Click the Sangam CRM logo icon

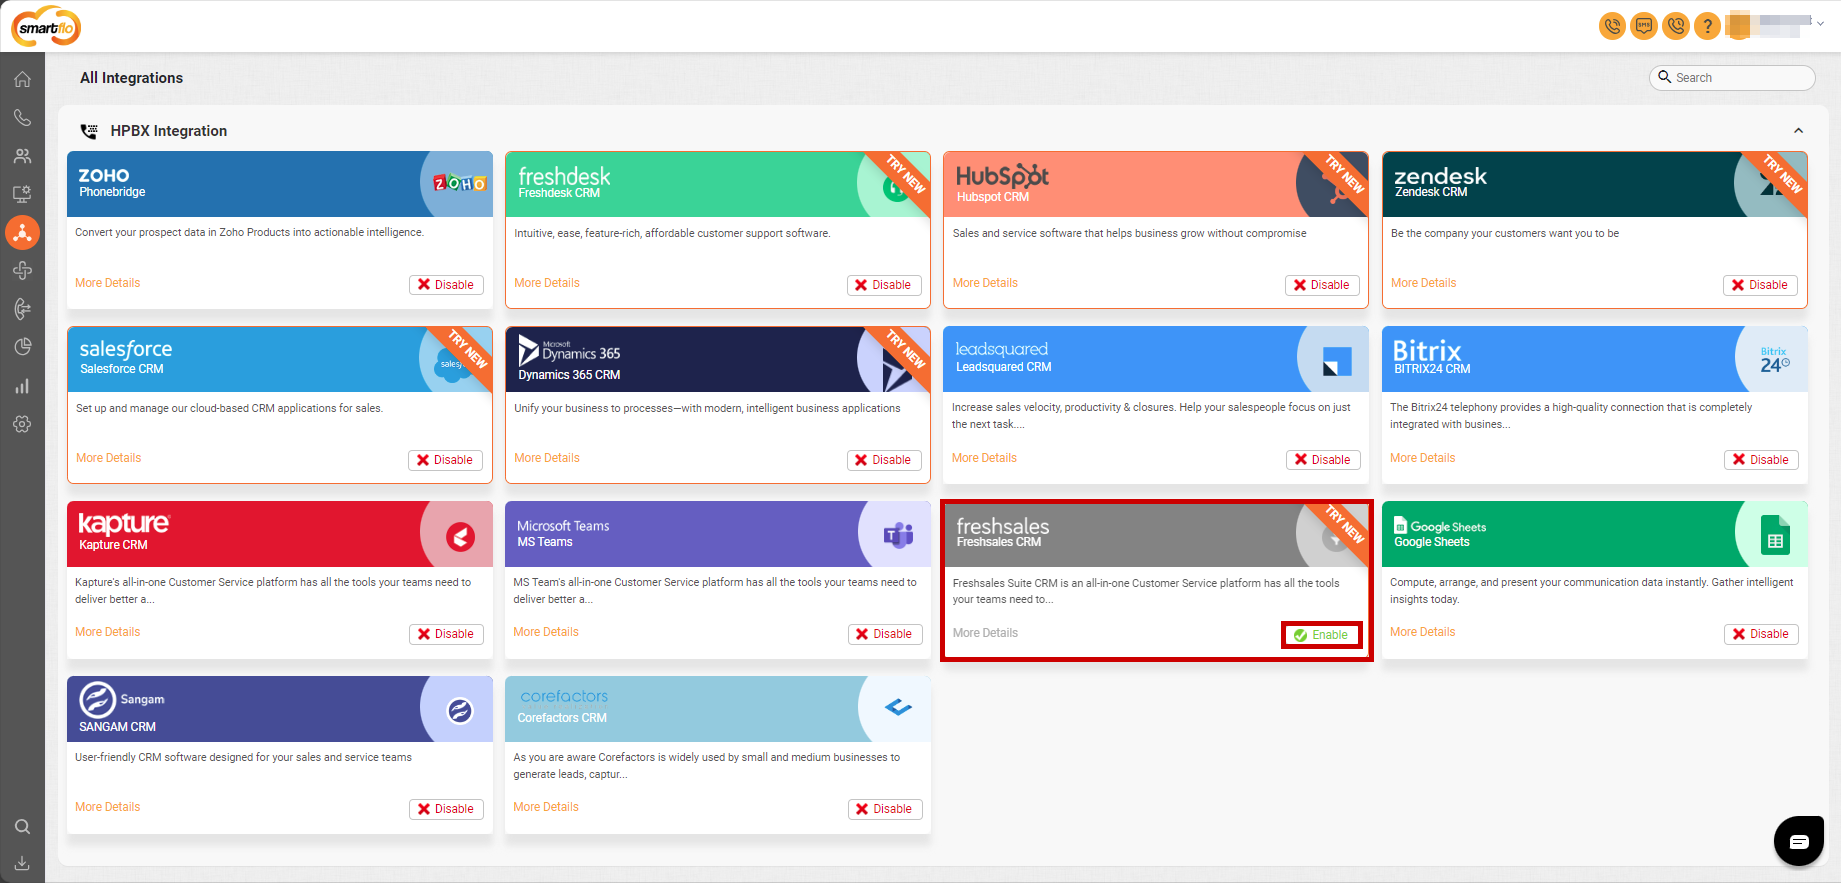click(460, 711)
